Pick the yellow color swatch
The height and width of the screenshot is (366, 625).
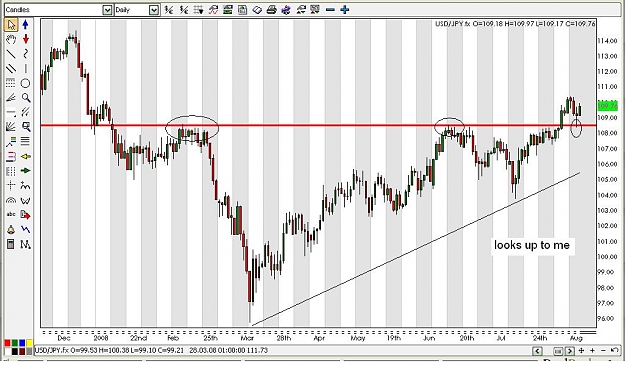point(29,343)
